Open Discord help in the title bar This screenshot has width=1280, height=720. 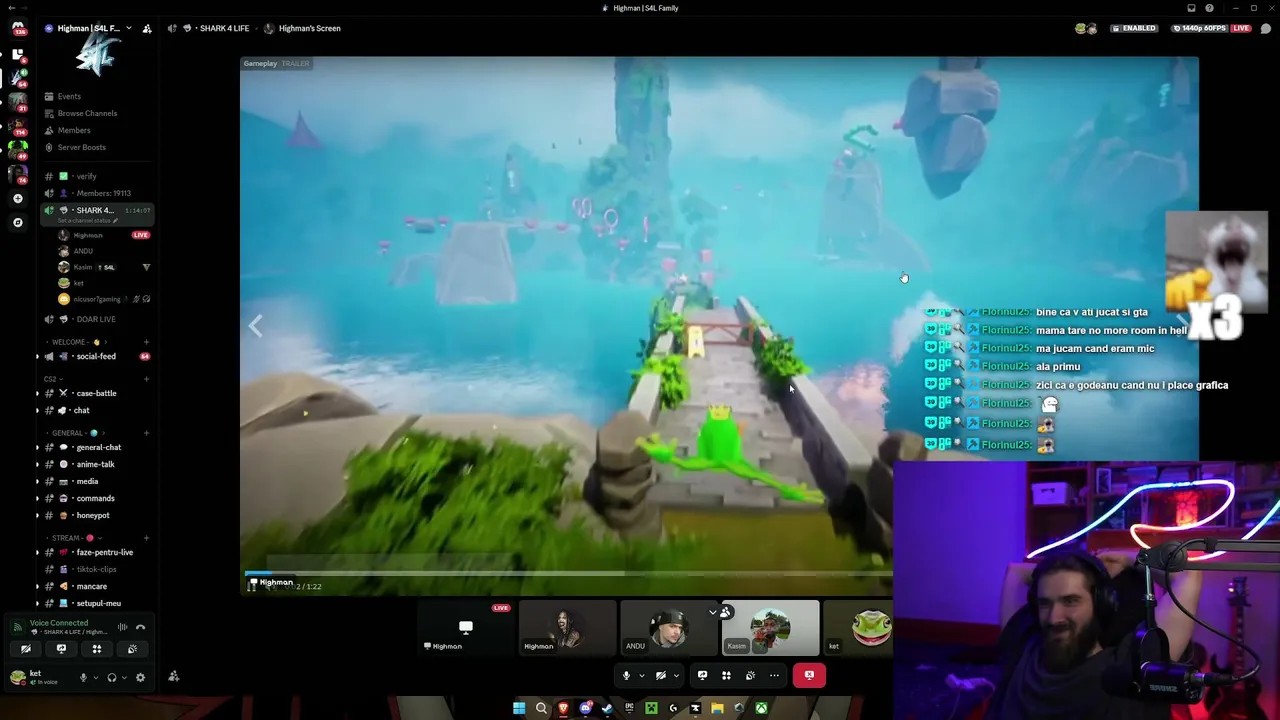(x=1209, y=8)
